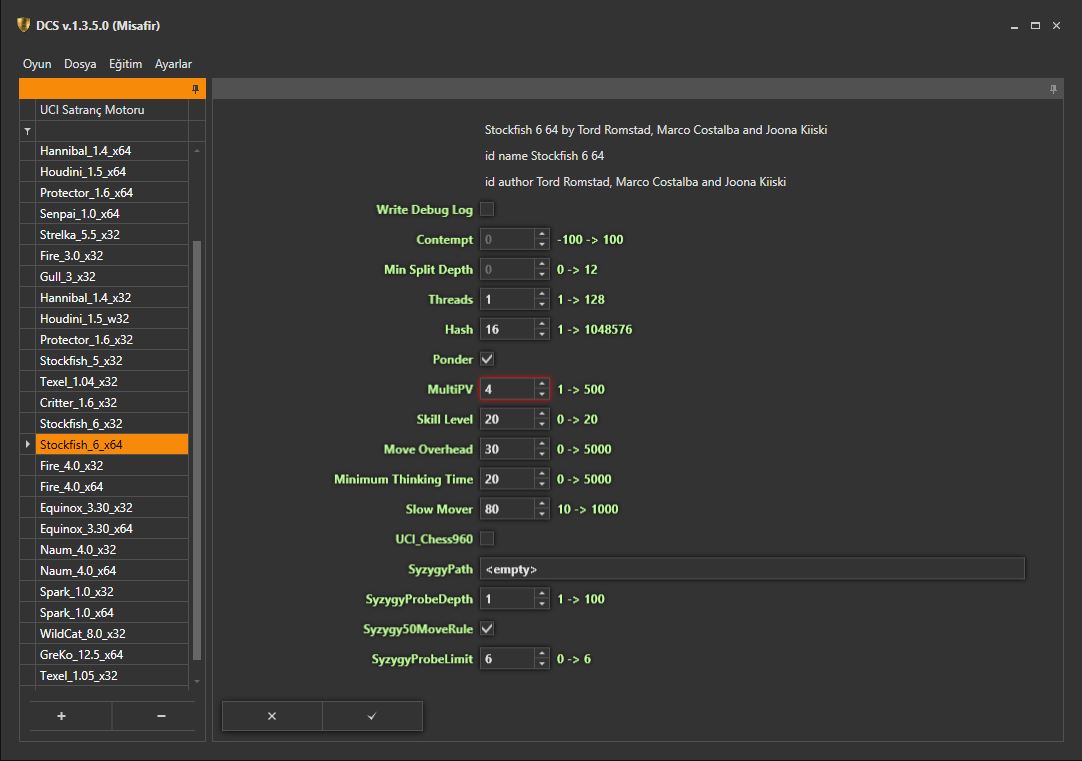Increase Slow Mover with up arrow
This screenshot has width=1082, height=761.
coord(542,504)
